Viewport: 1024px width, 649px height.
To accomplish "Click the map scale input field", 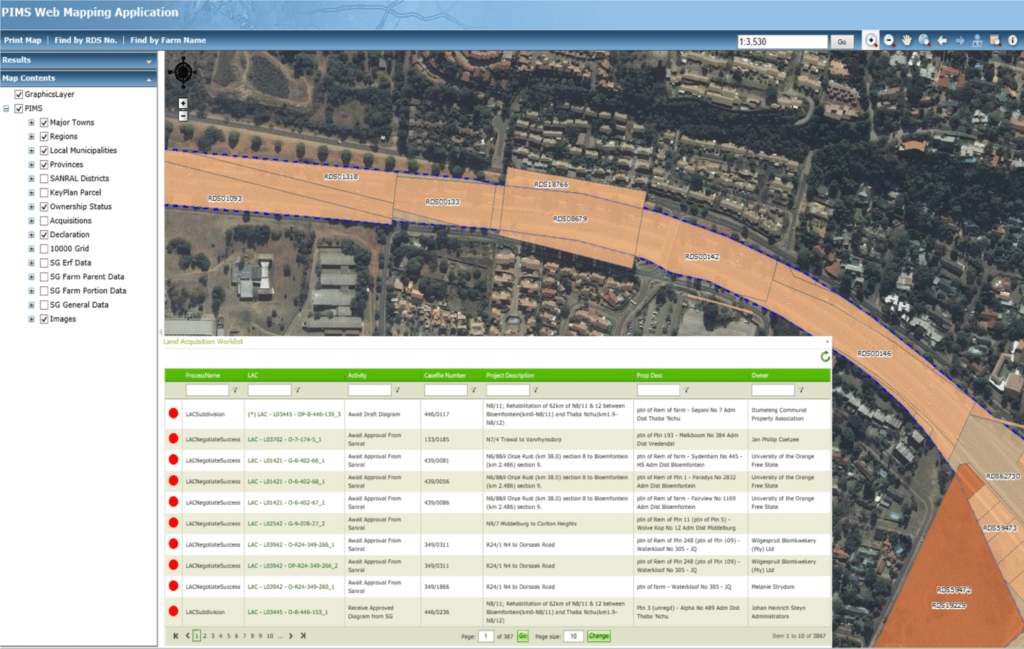I will tap(782, 41).
